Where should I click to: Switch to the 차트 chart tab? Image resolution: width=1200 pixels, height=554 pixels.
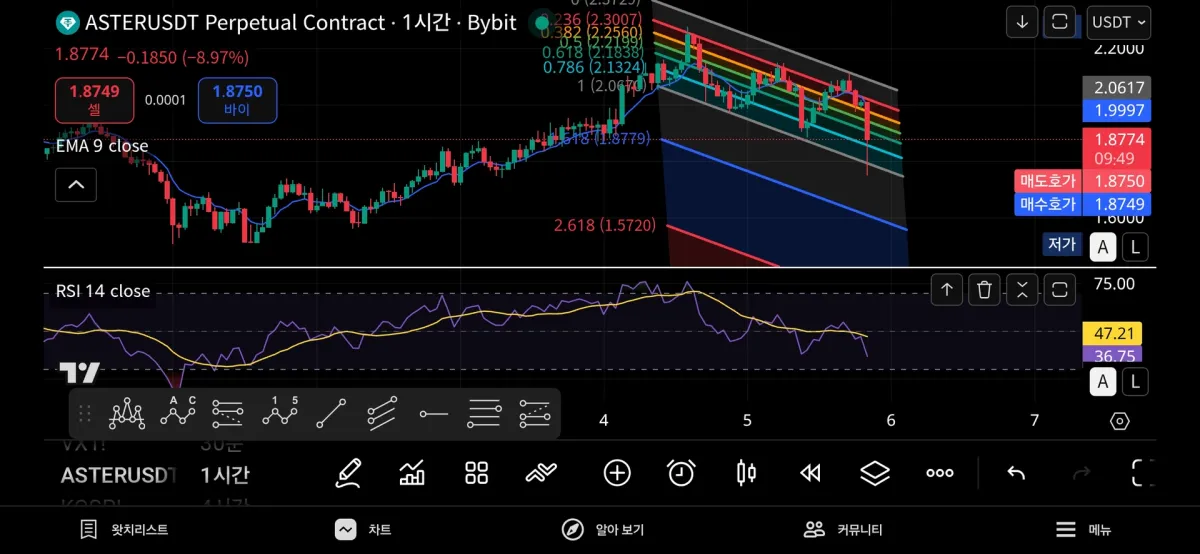(364, 530)
